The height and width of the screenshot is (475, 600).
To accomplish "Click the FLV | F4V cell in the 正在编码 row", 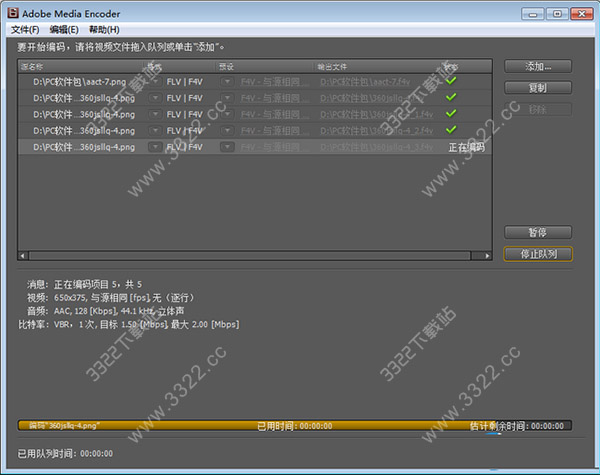I will 184,147.
